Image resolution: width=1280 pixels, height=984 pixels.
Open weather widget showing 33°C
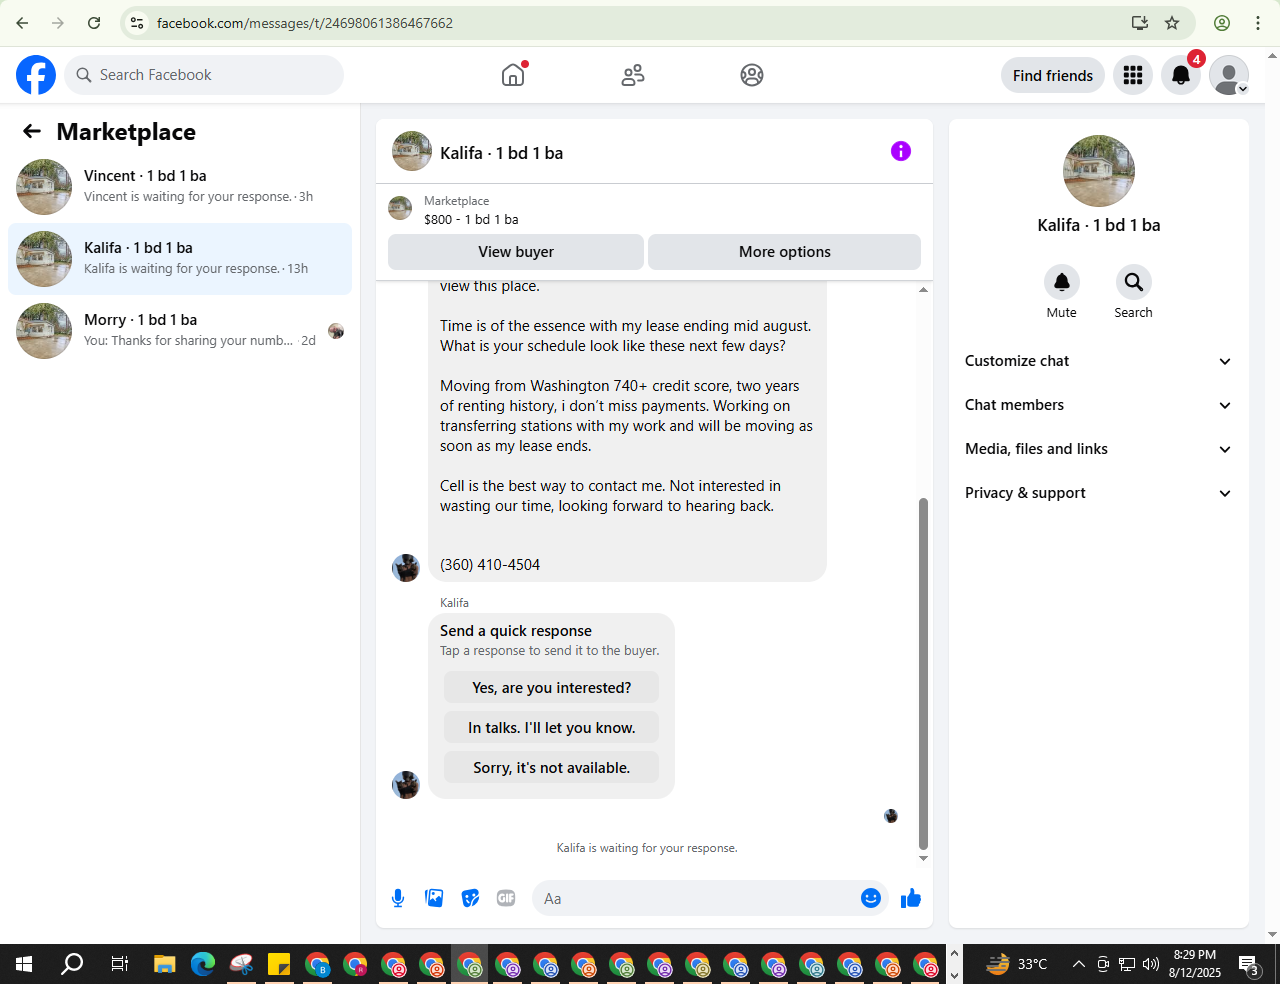1017,964
